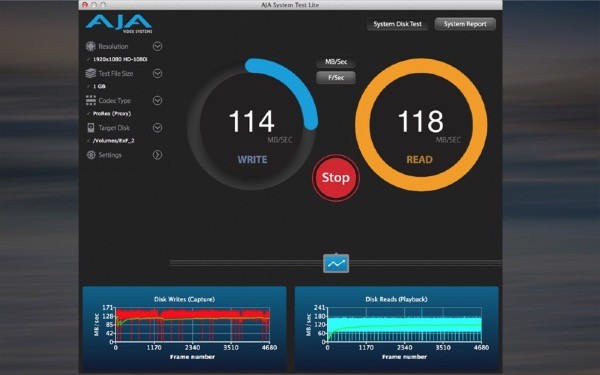This screenshot has height=375, width=600.
Task: Switch units to MB/Sec
Action: [x=336, y=62]
